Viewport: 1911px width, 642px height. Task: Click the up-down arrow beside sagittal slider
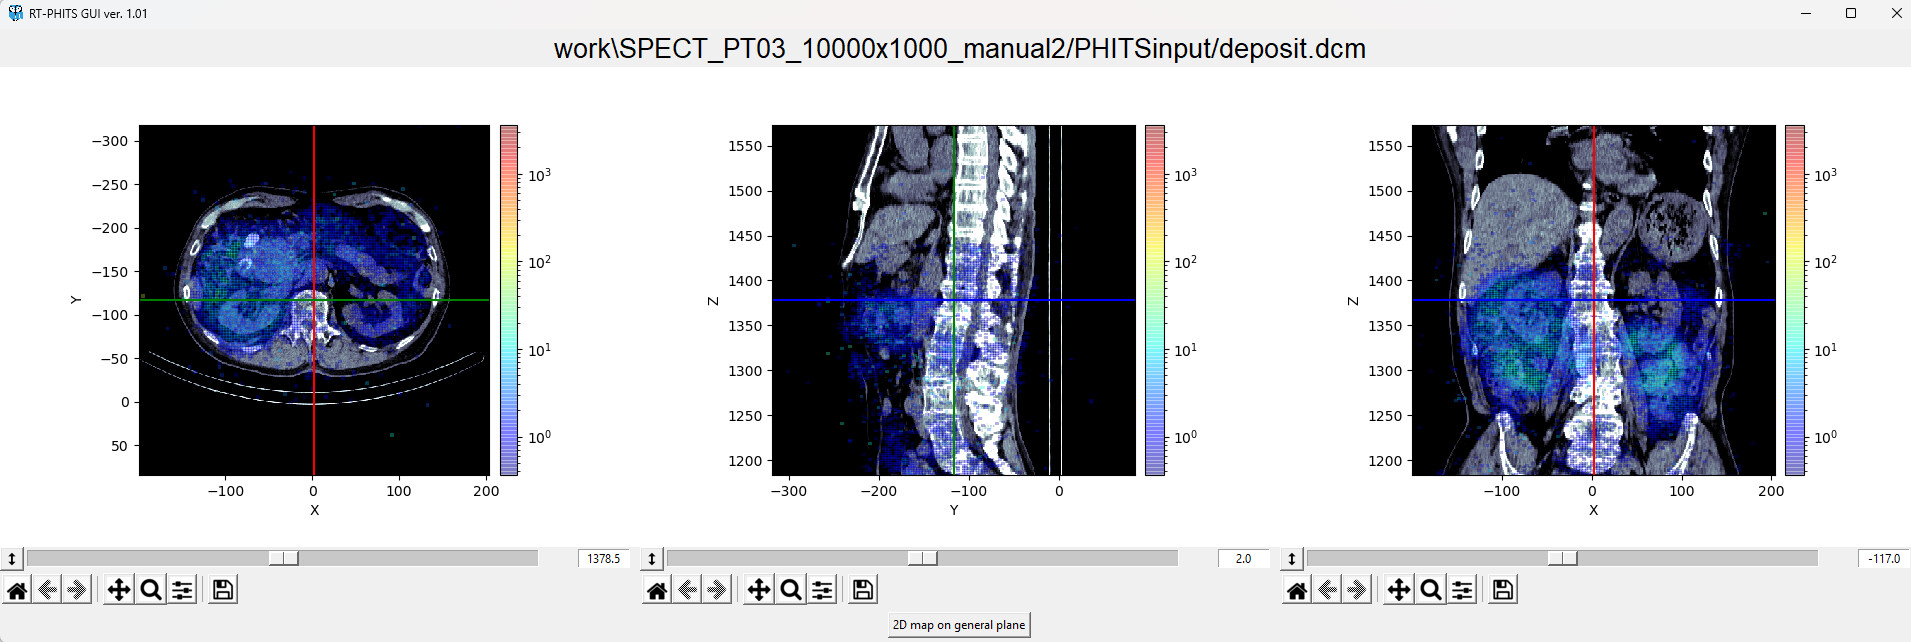click(x=652, y=559)
